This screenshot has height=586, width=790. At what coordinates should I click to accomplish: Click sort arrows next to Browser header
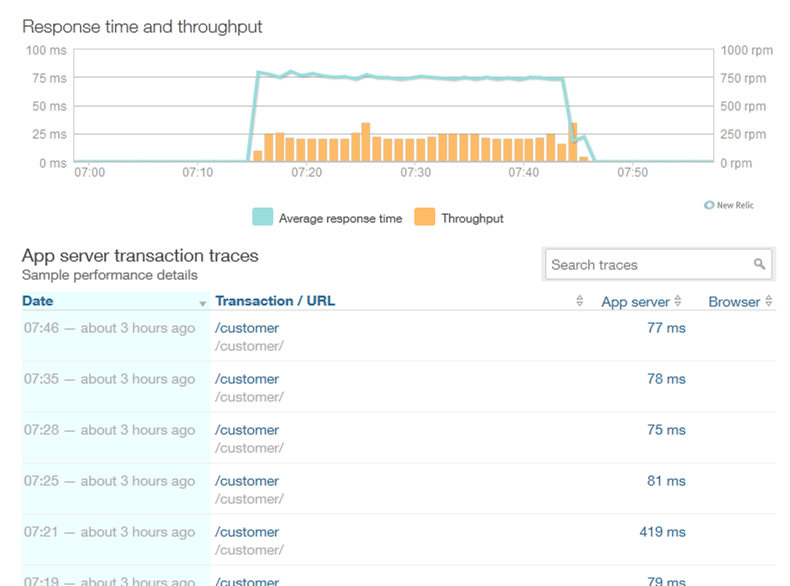click(769, 302)
